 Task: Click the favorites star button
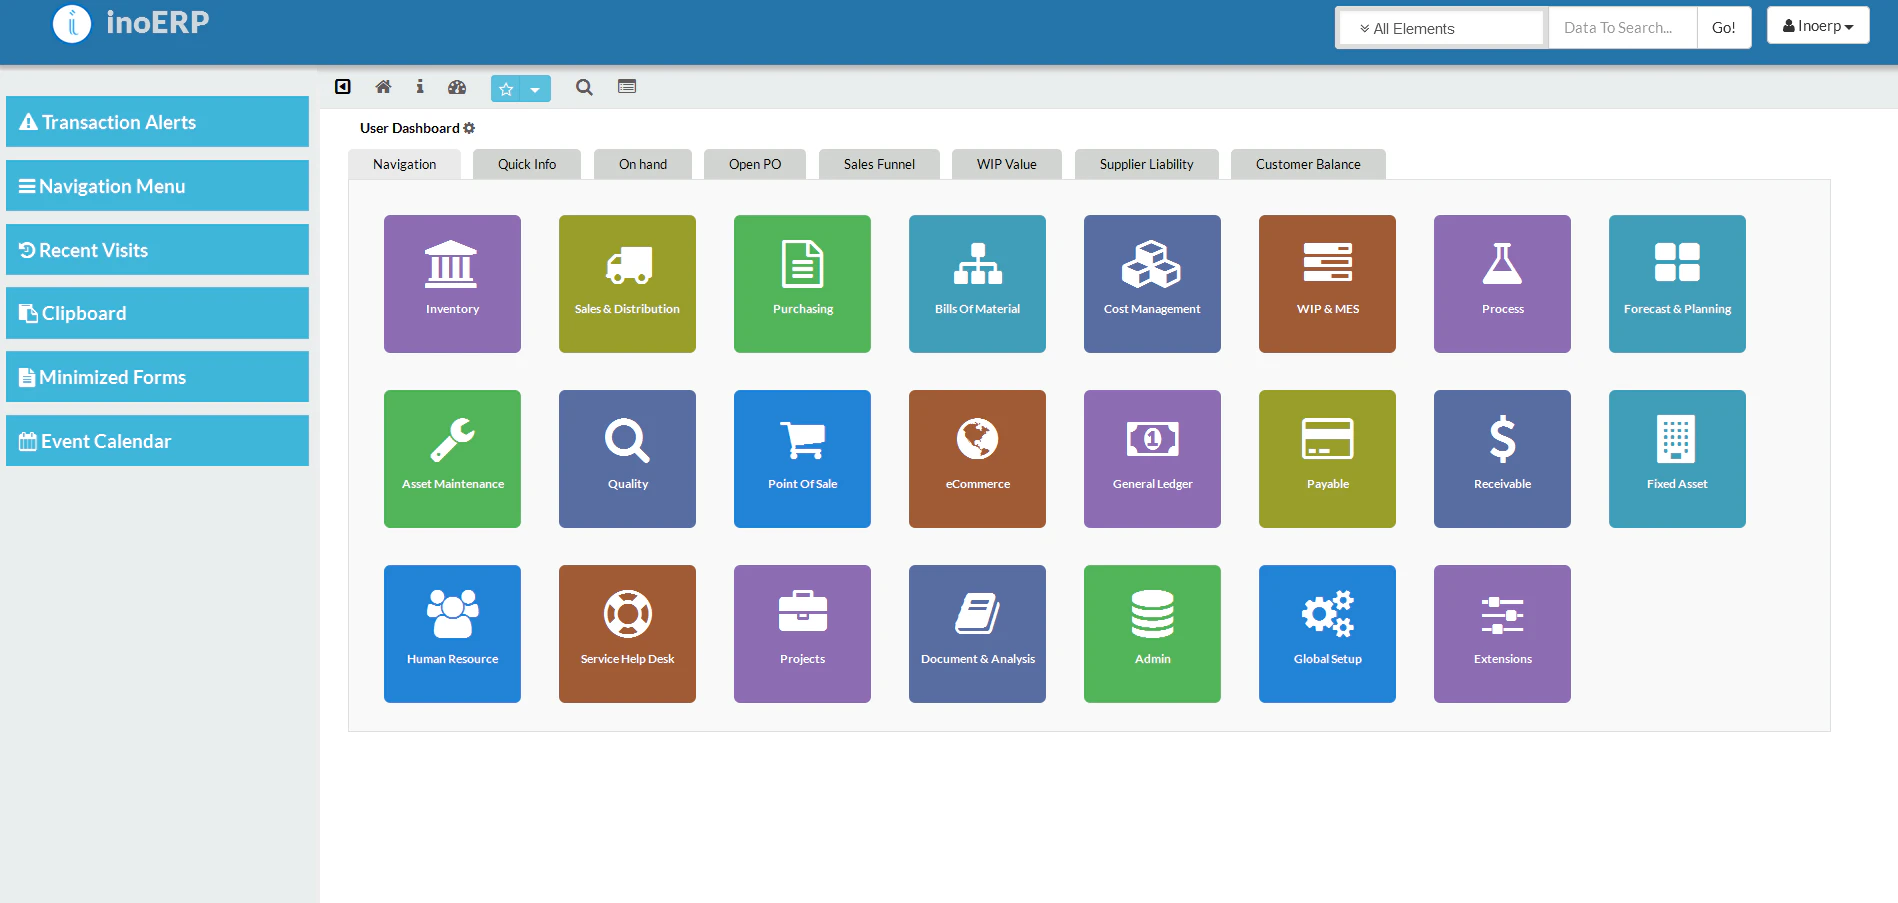click(506, 89)
